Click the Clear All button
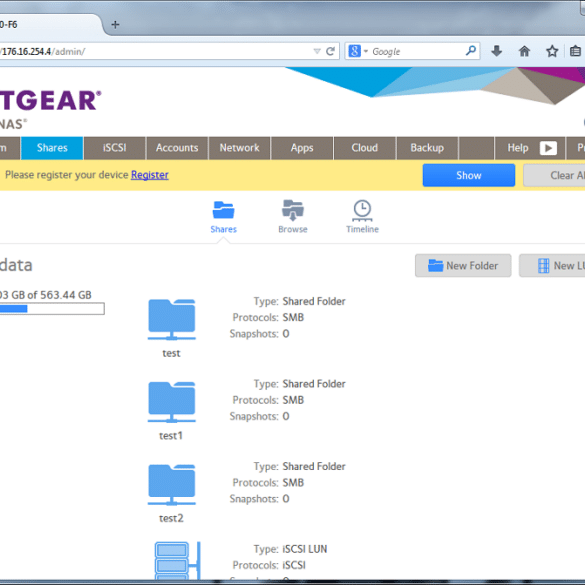The height and width of the screenshot is (585, 585). click(x=554, y=175)
